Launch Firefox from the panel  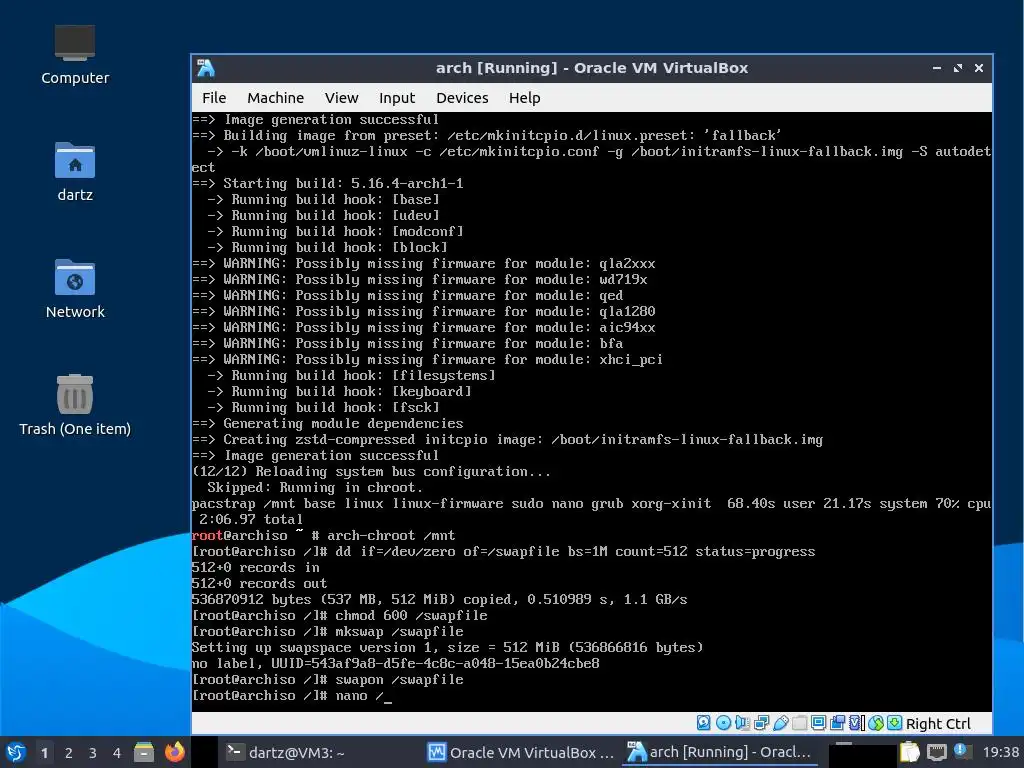tap(174, 752)
